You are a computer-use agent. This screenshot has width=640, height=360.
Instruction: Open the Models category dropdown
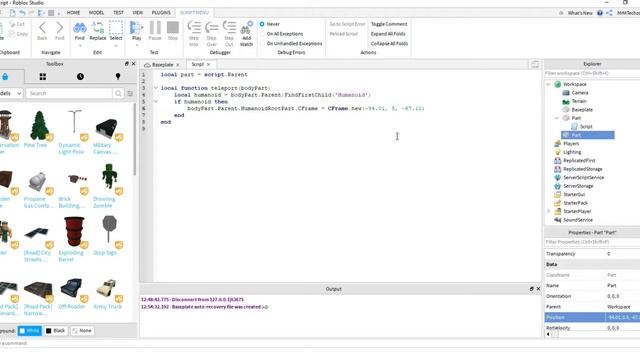click(x=11, y=93)
